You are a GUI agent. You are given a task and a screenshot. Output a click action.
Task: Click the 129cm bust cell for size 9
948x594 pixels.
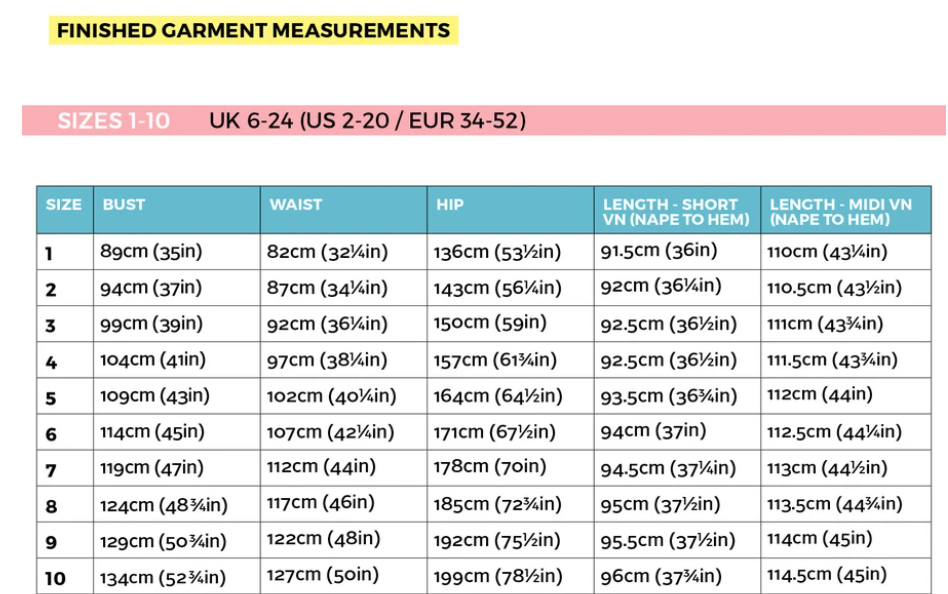(x=163, y=541)
